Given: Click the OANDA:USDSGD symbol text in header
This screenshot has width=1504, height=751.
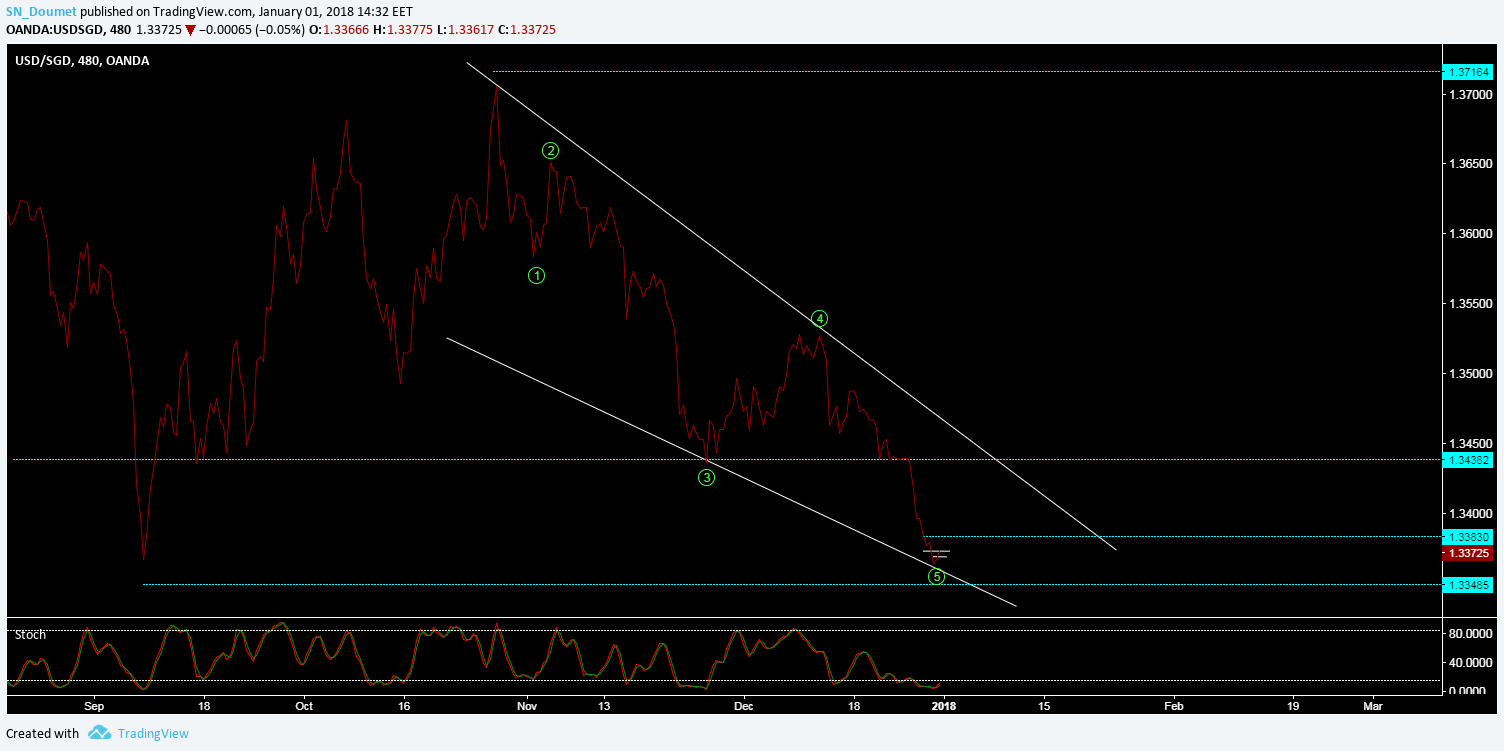Looking at the screenshot, I should 57,30.
